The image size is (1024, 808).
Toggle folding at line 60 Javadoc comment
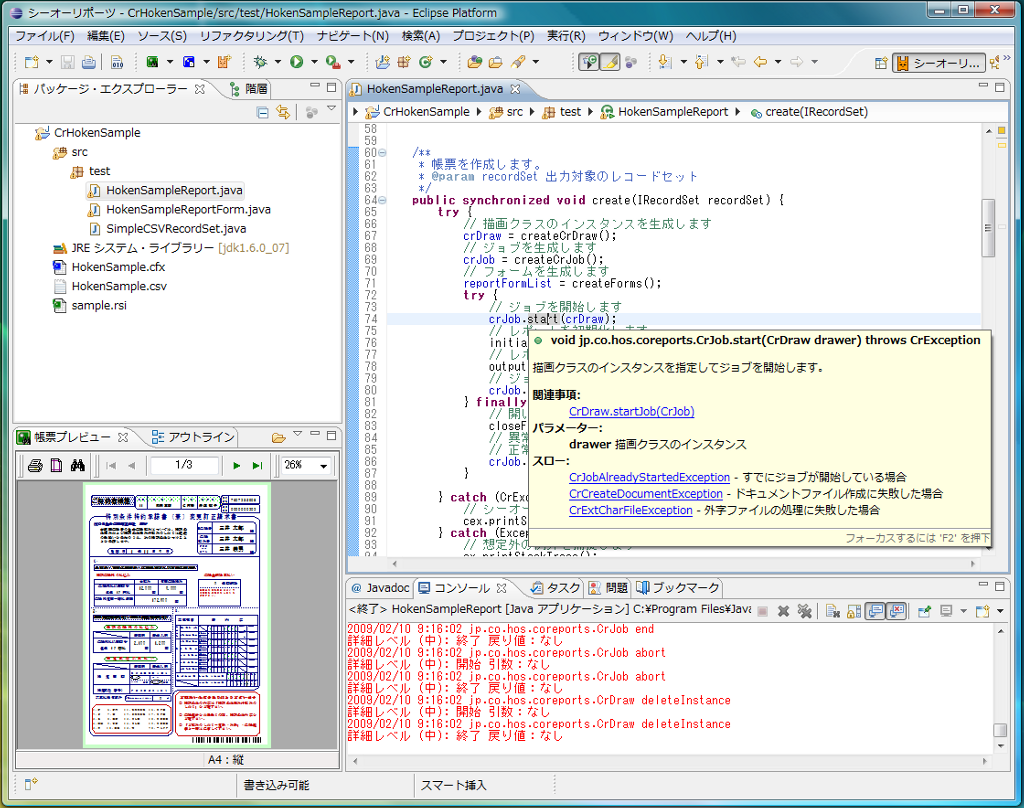(383, 153)
